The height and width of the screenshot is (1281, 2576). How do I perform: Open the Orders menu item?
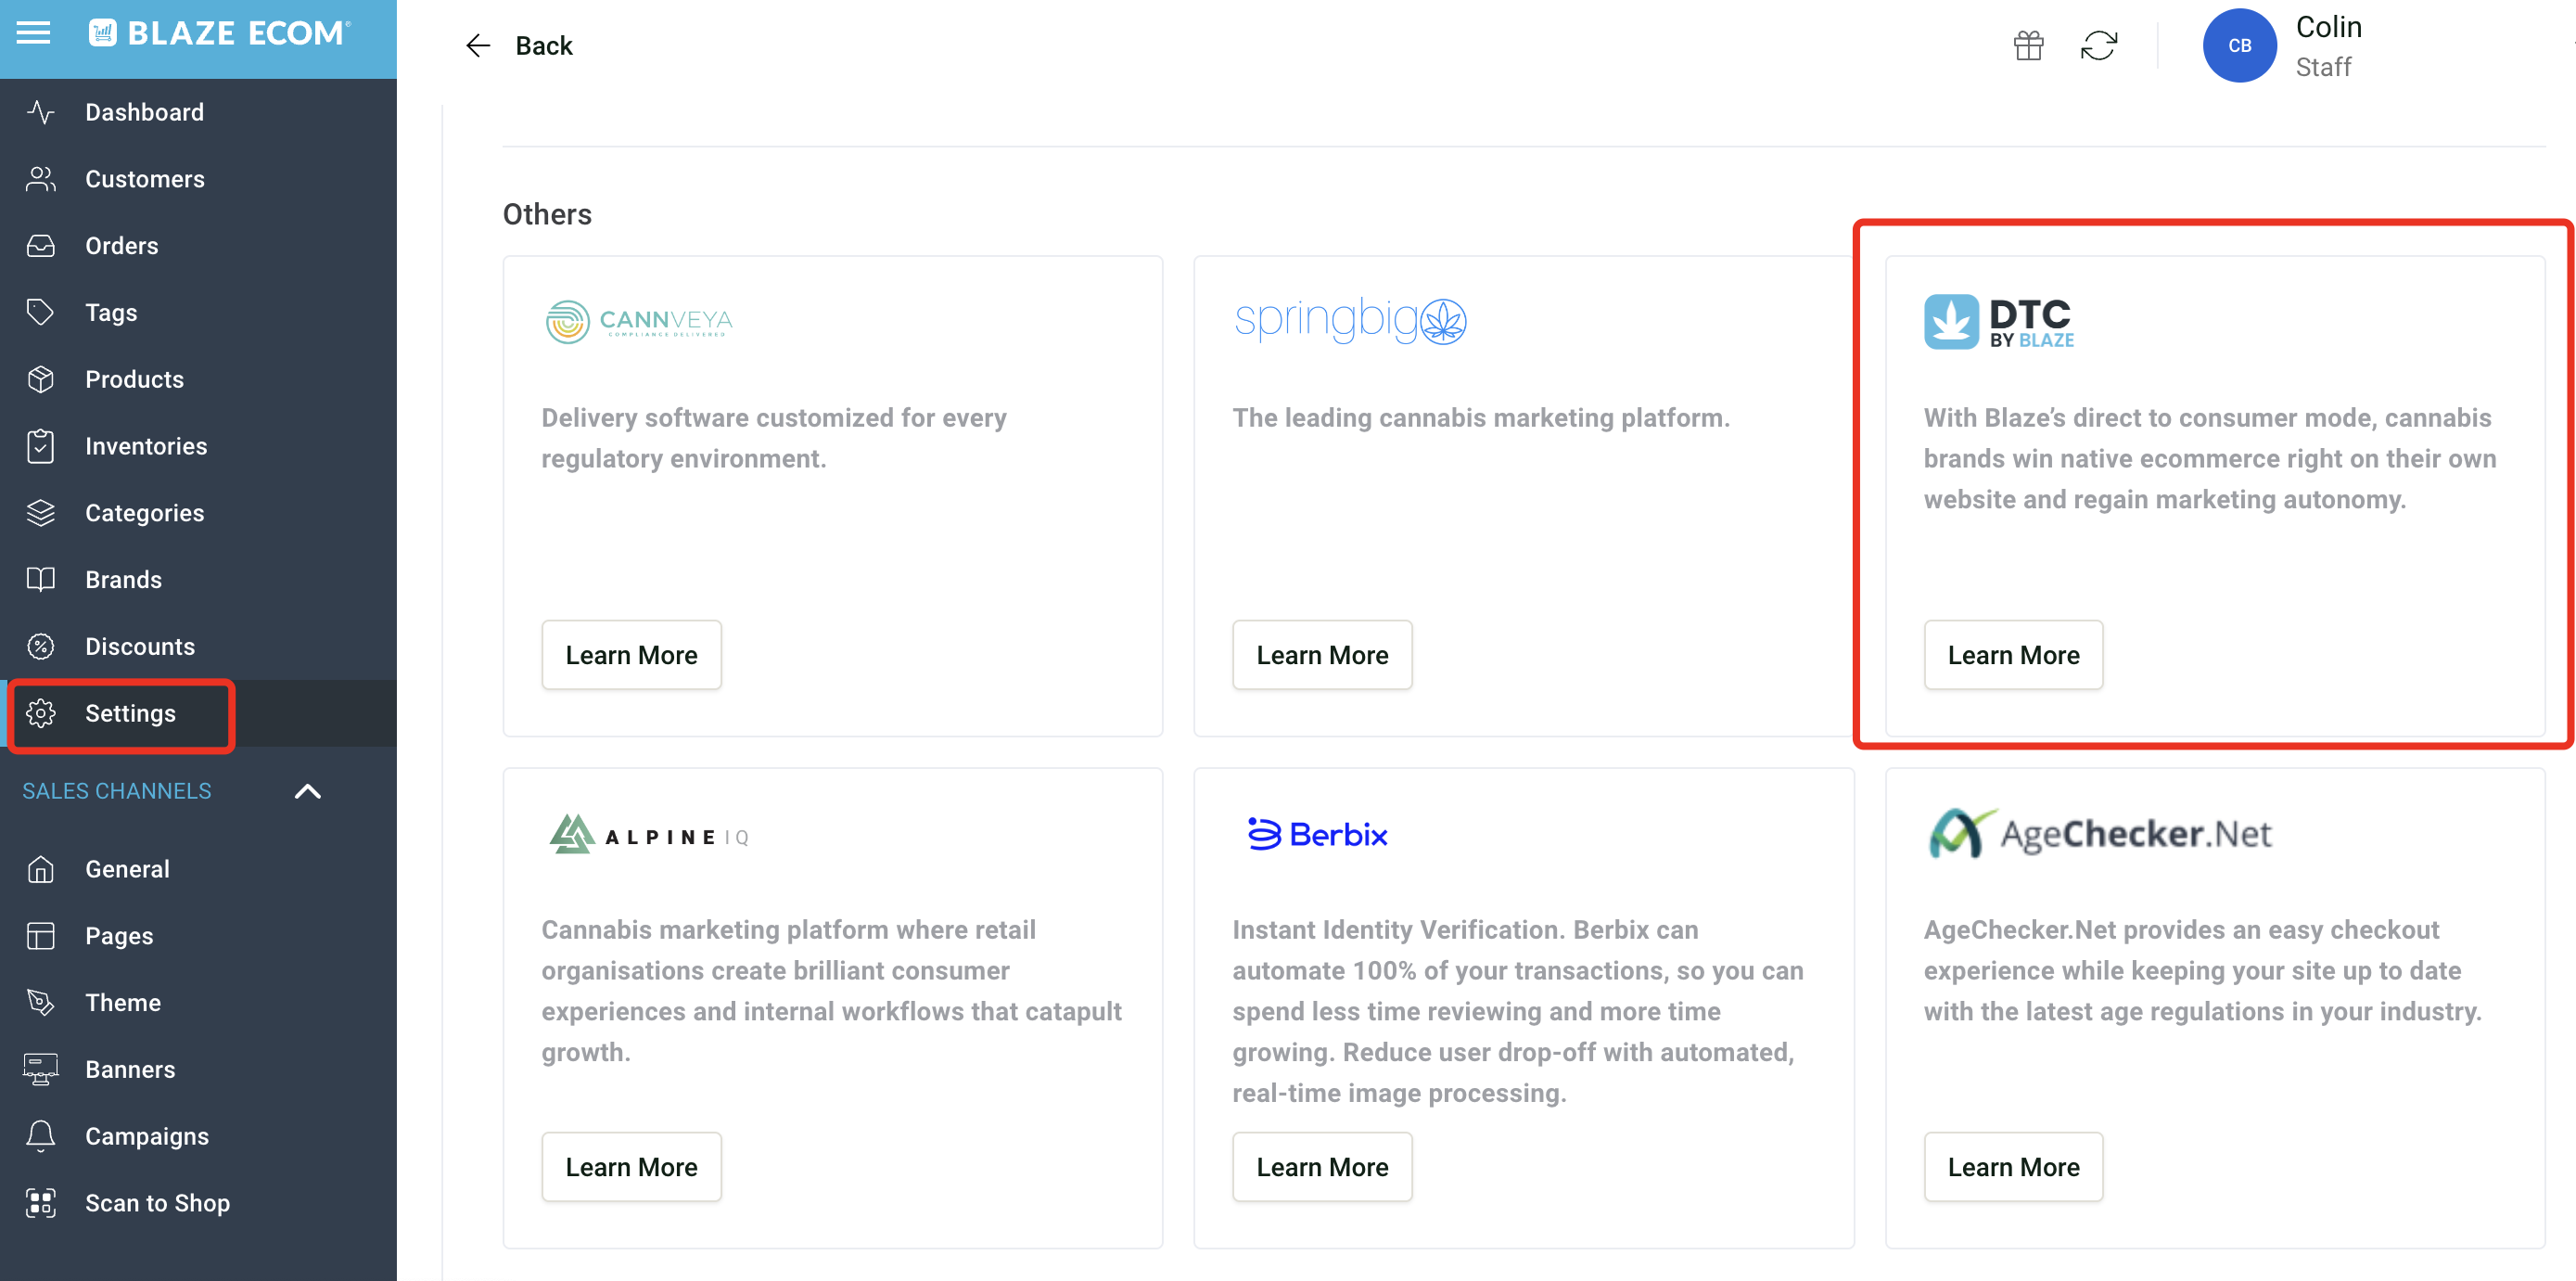tap(198, 246)
